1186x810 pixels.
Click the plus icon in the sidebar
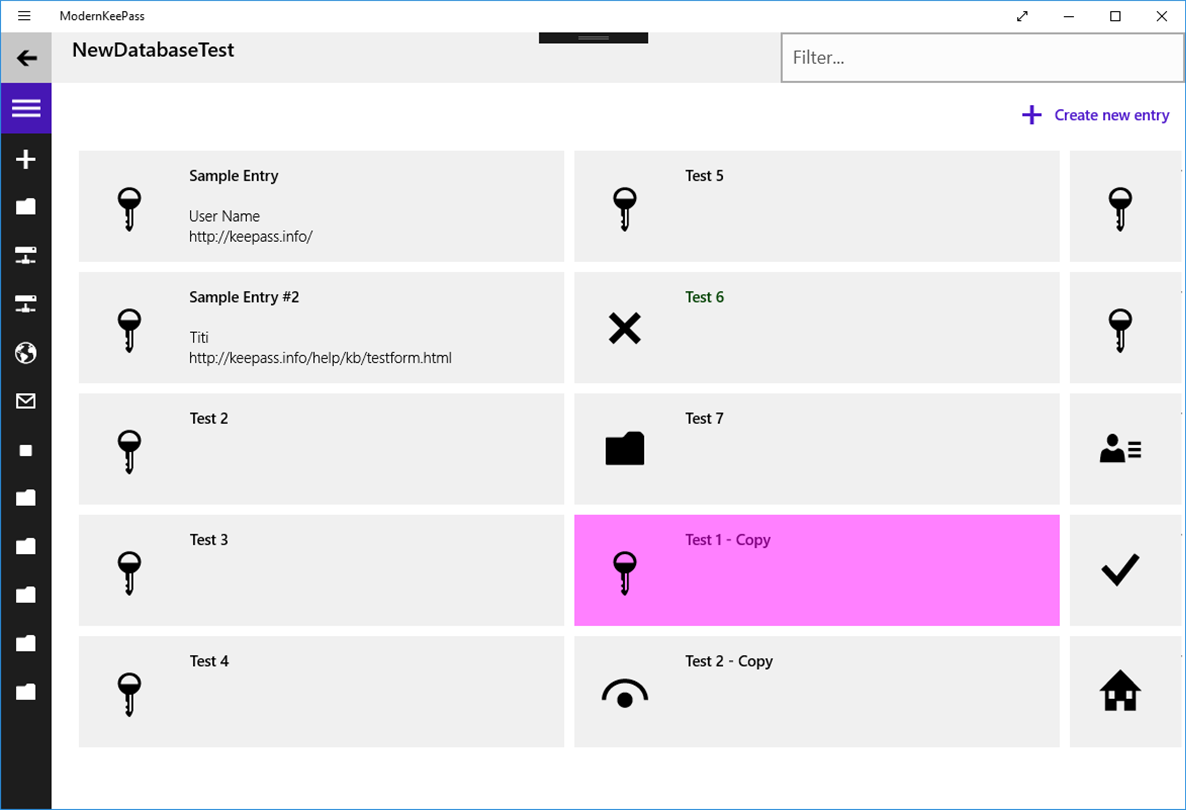[x=26, y=159]
